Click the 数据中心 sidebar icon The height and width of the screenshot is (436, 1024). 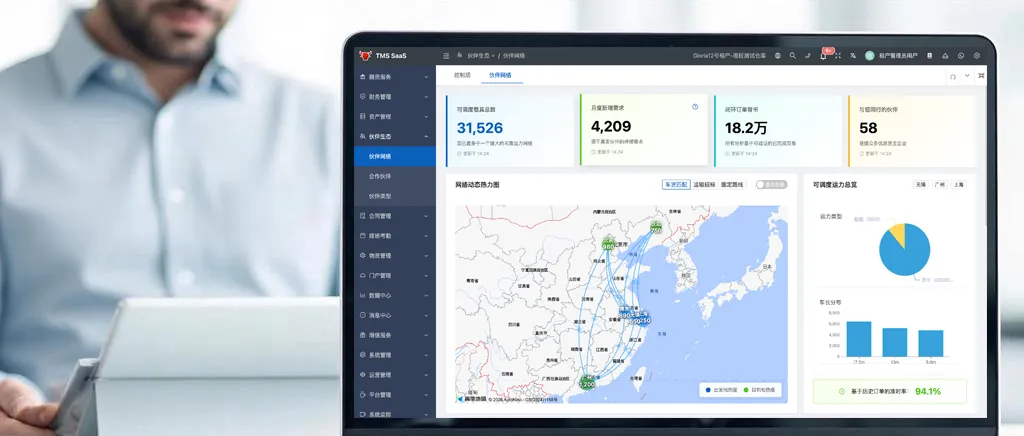tap(363, 295)
